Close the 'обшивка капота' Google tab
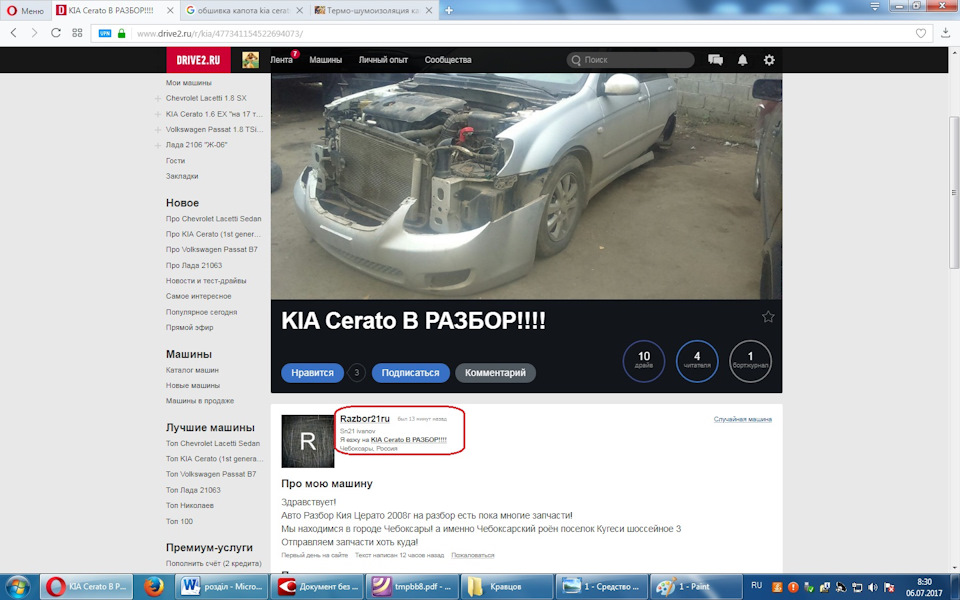The width and height of the screenshot is (960, 600). pyautogui.click(x=300, y=10)
